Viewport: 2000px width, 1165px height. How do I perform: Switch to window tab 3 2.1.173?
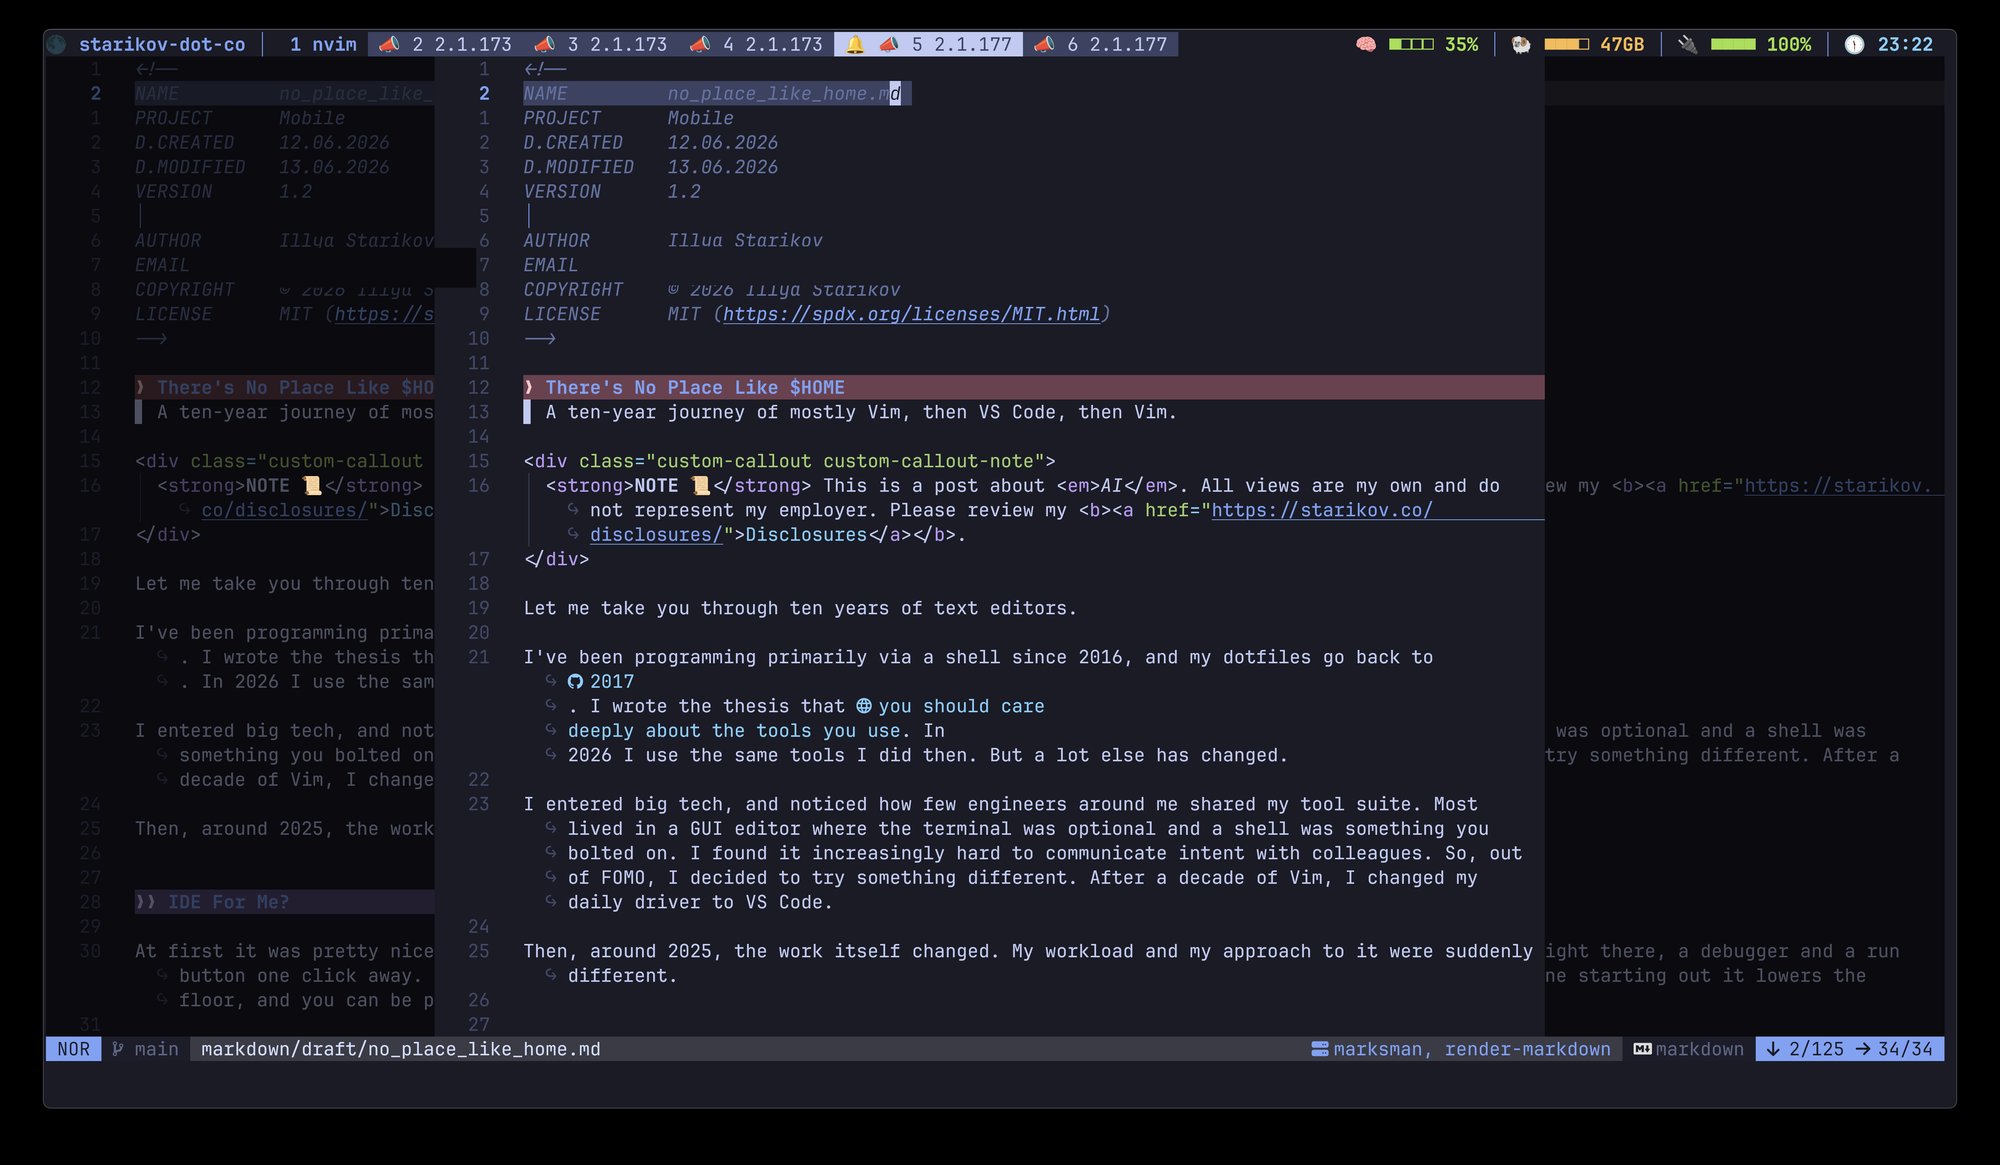[601, 44]
